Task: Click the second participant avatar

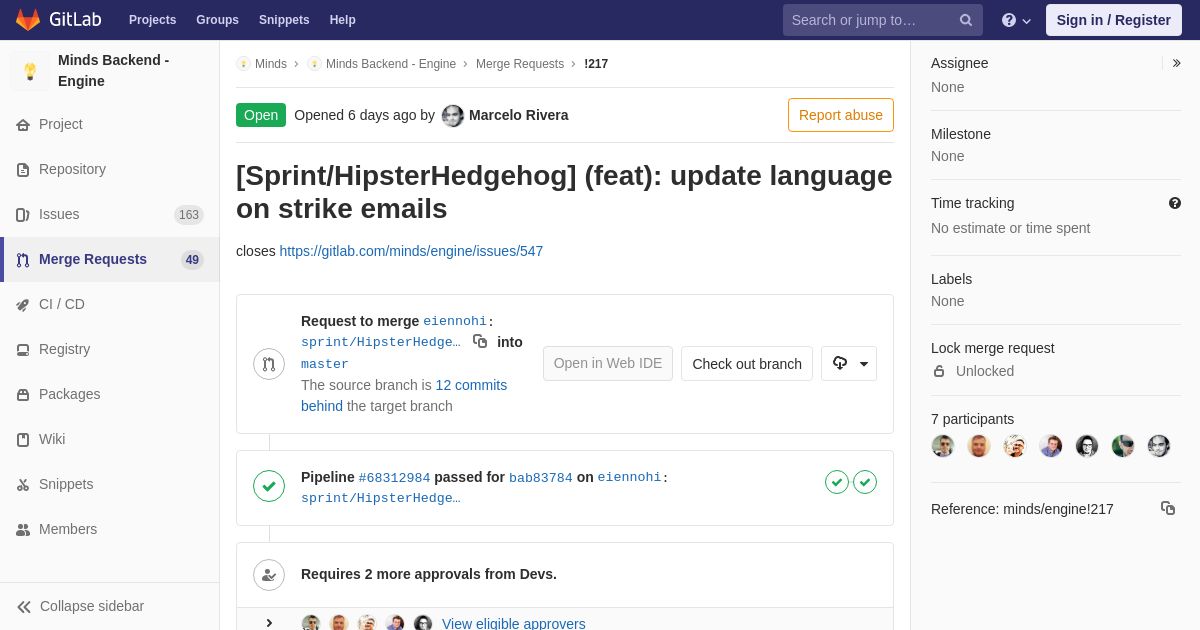Action: pos(979,446)
